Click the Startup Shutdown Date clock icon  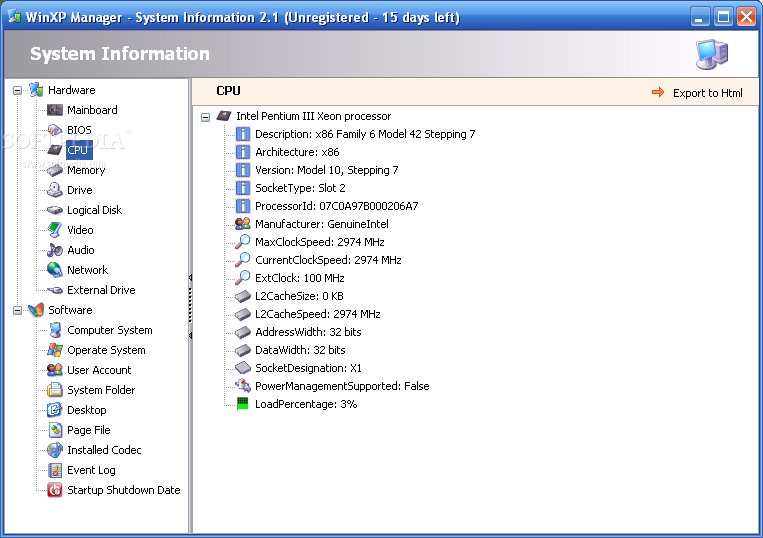[x=54, y=490]
